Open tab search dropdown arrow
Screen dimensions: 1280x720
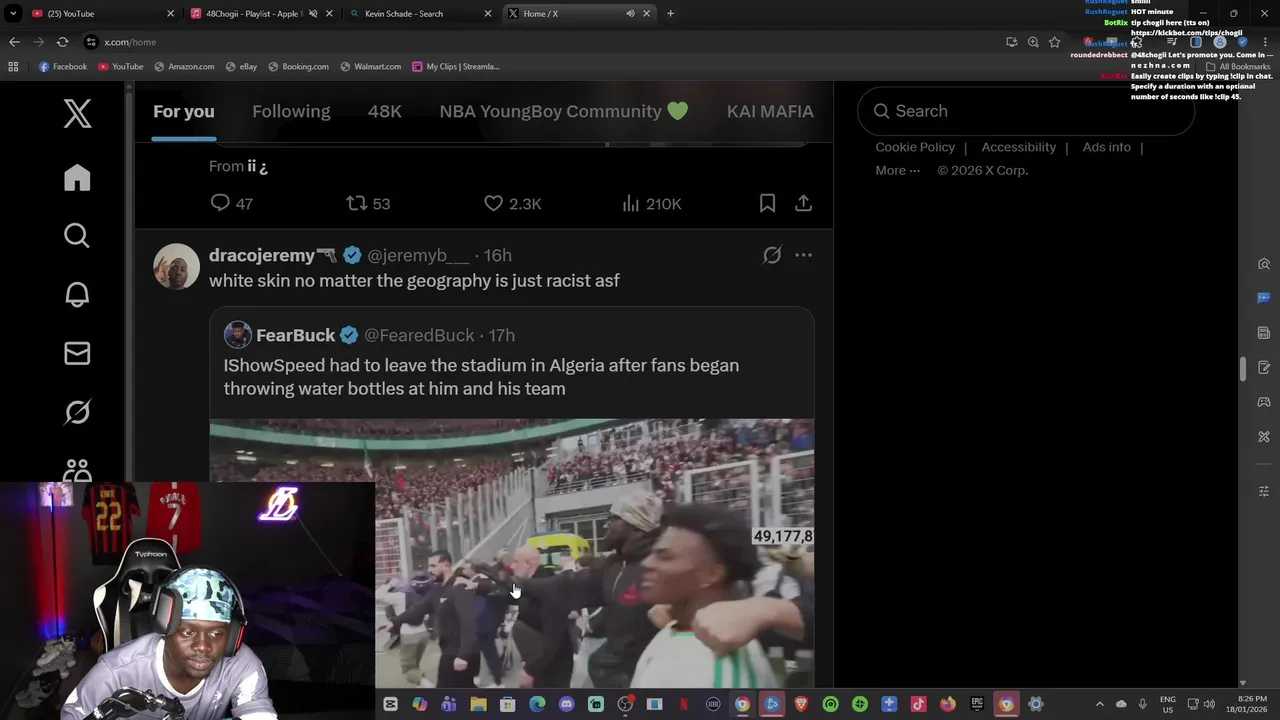[x=13, y=13]
